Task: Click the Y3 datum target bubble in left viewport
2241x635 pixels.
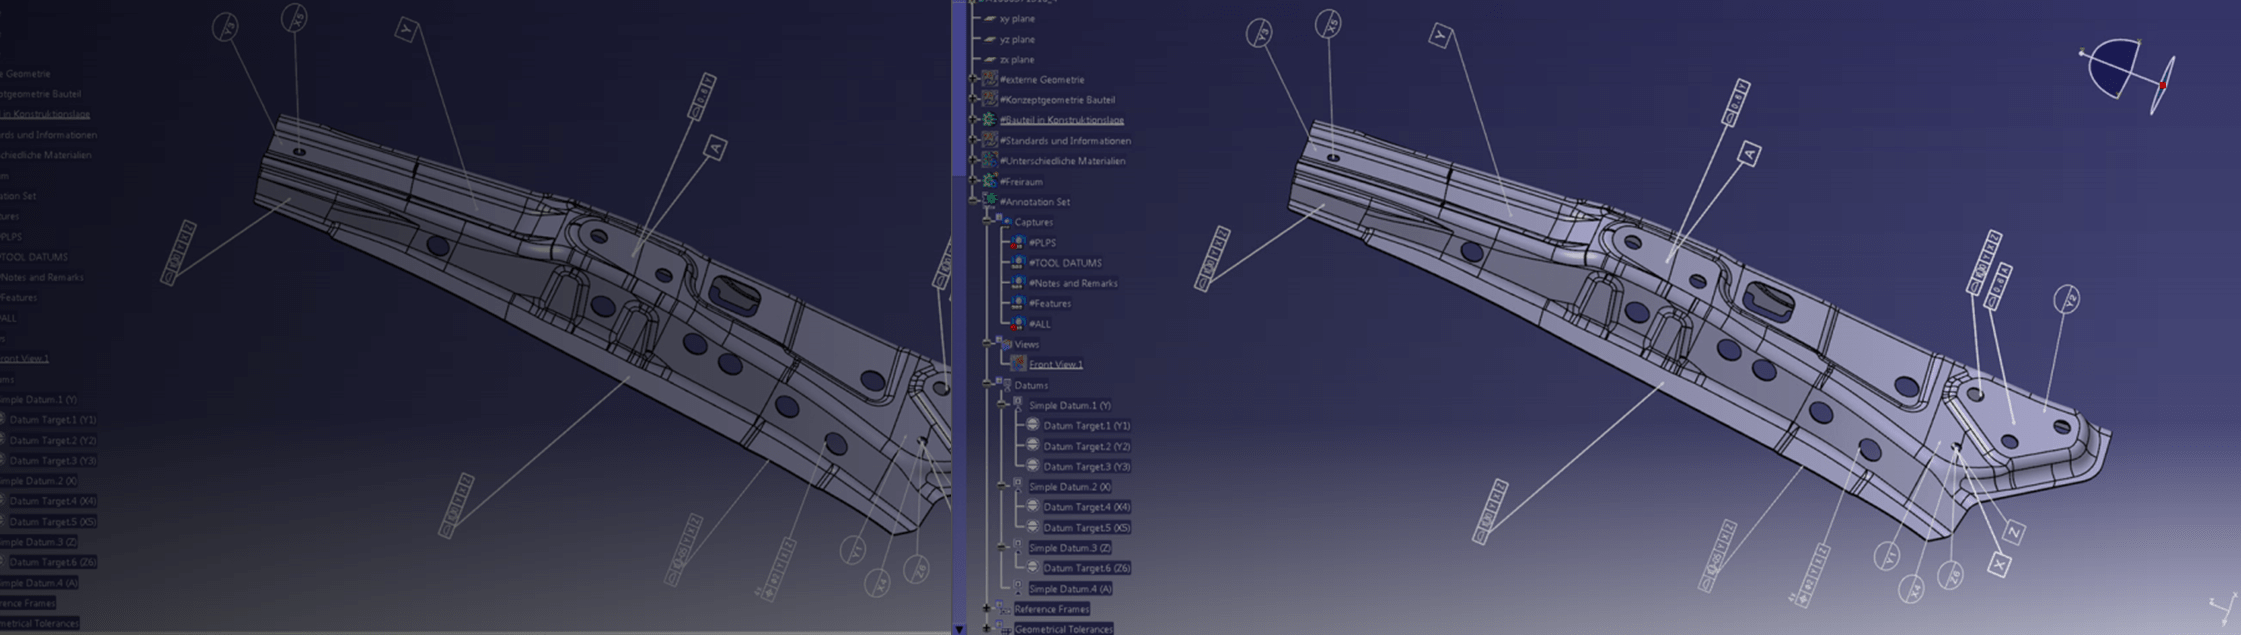Action: coord(227,28)
